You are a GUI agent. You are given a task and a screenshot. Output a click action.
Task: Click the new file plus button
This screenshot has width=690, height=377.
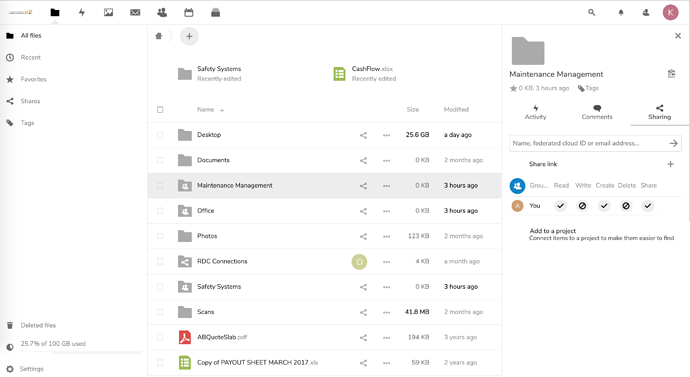[x=189, y=36]
